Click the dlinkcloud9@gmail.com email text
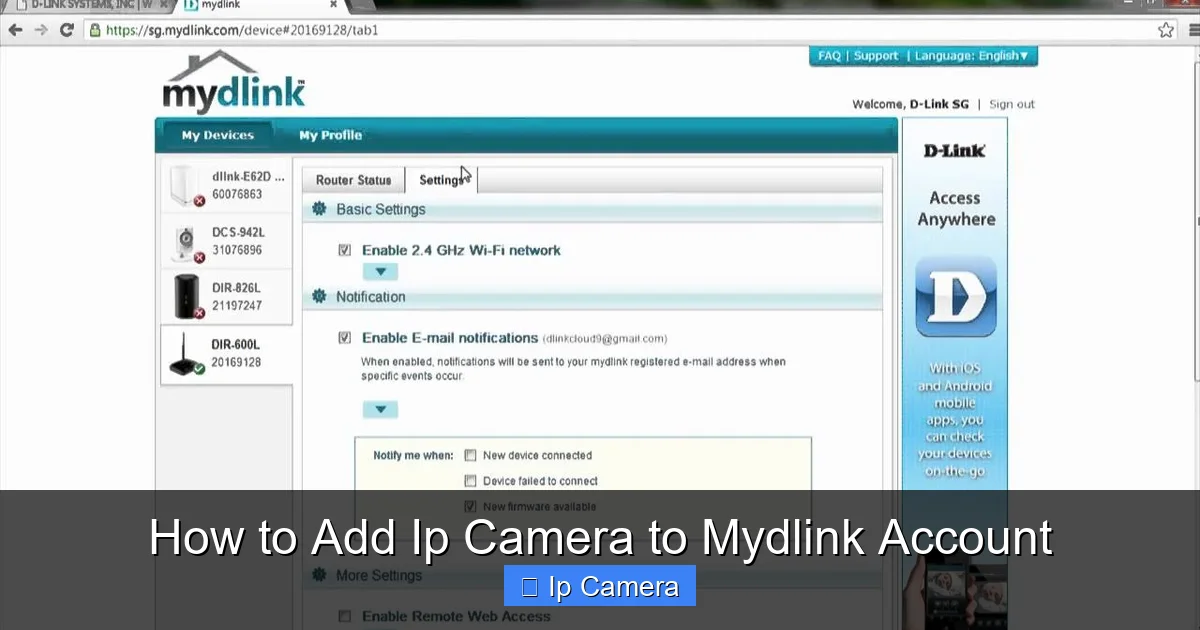Viewport: 1200px width, 630px height. pos(605,339)
